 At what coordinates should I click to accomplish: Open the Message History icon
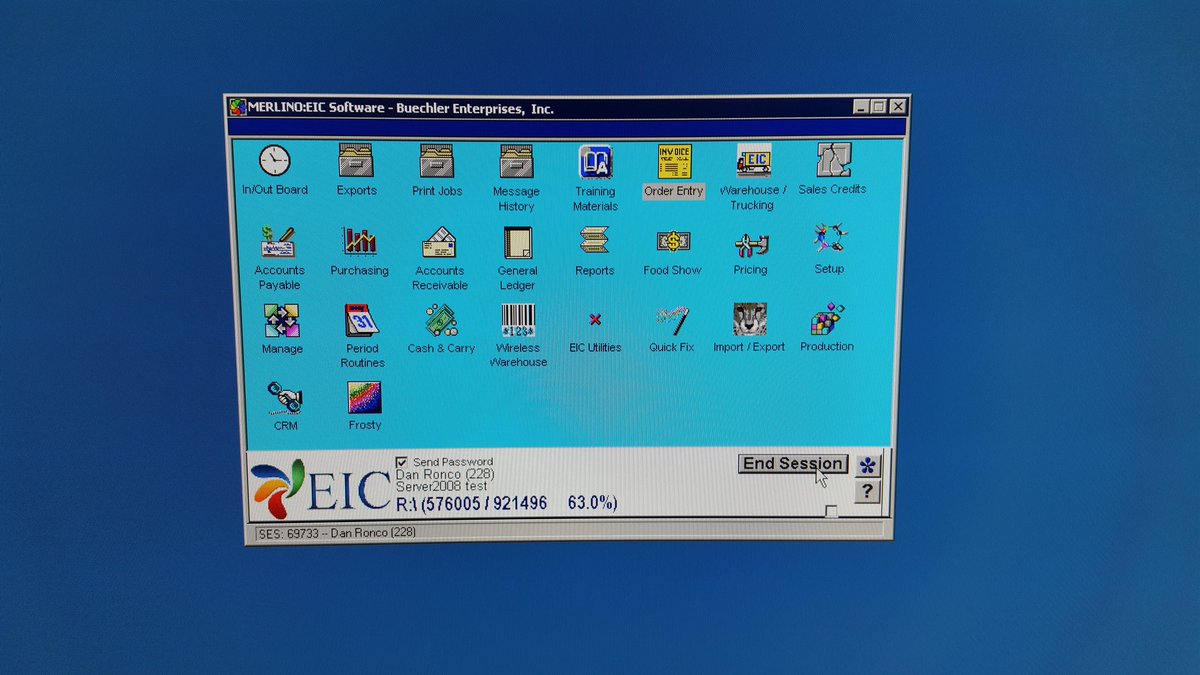coord(516,161)
